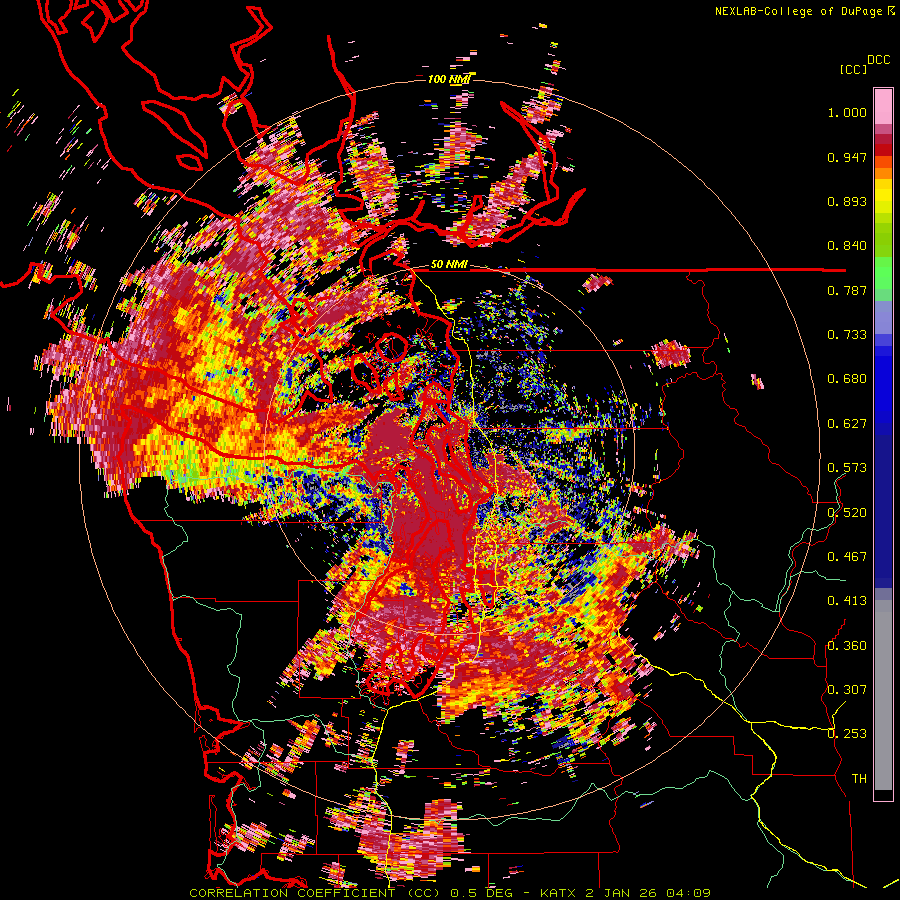Click the 0.413 scale value
This screenshot has width=900, height=900.
(847, 601)
